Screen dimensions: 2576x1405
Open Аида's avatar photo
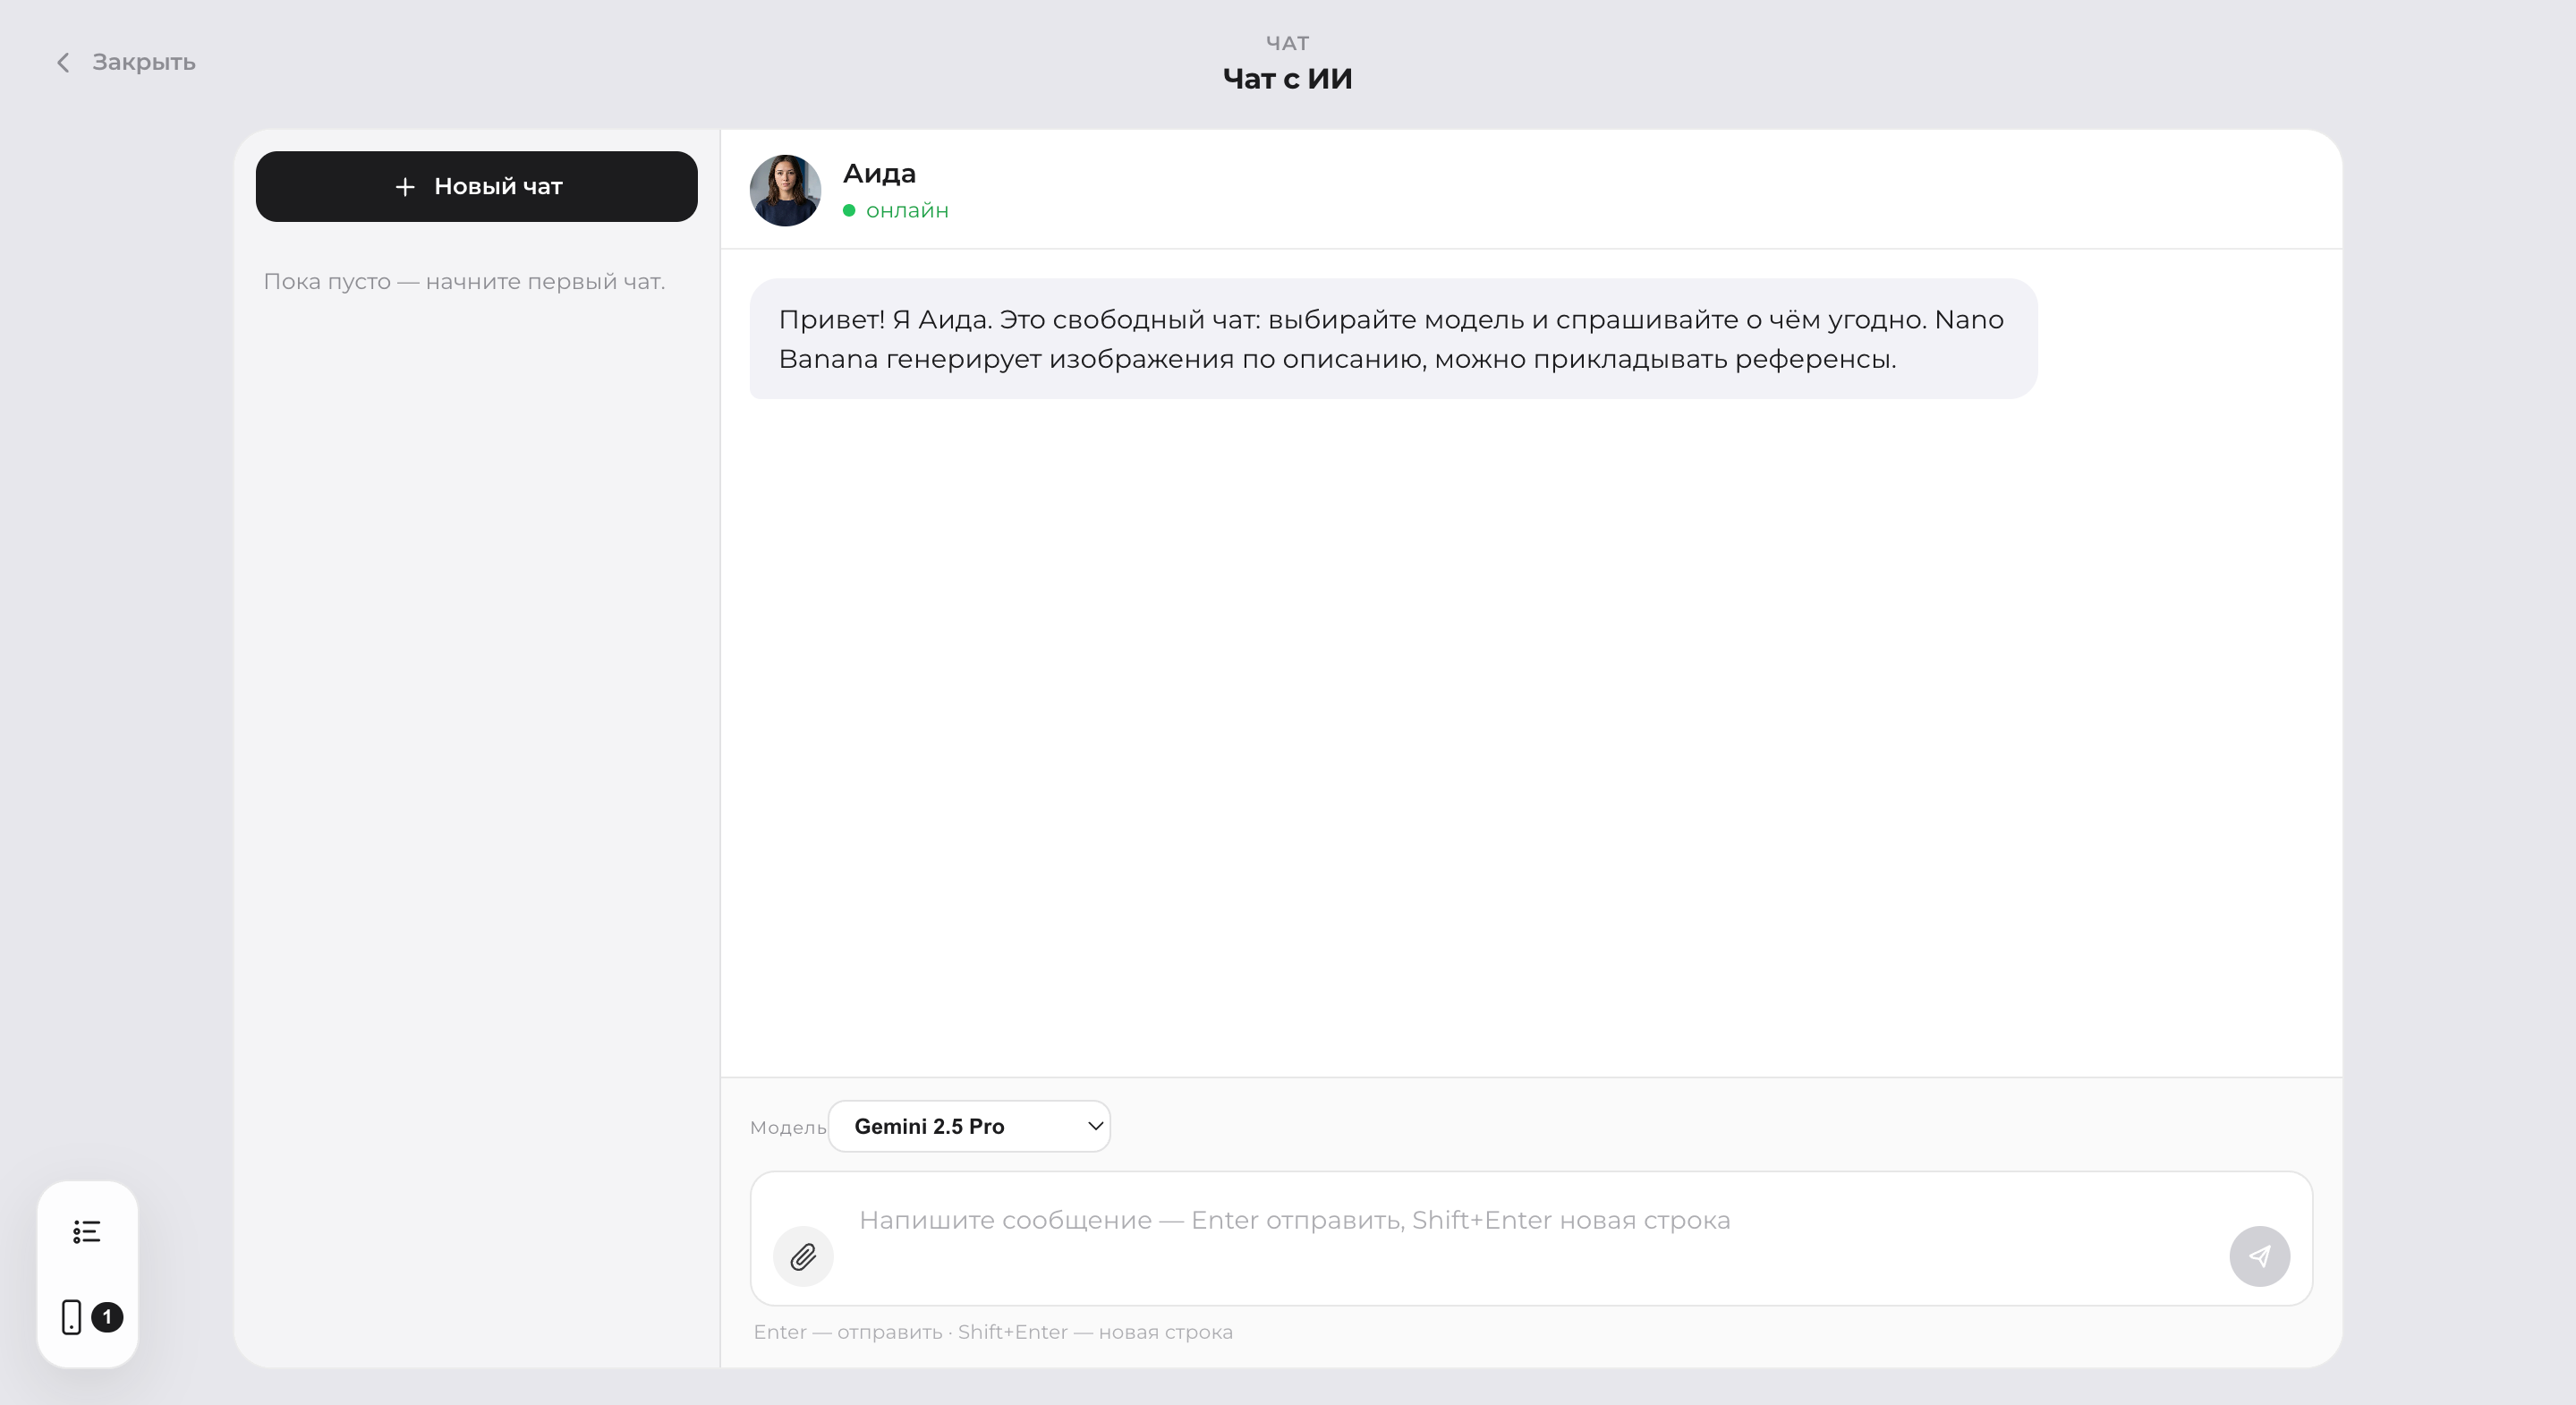785,190
